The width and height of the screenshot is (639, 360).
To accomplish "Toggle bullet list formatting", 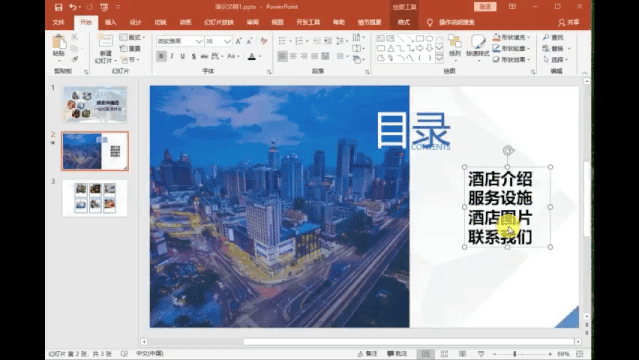I will (282, 41).
